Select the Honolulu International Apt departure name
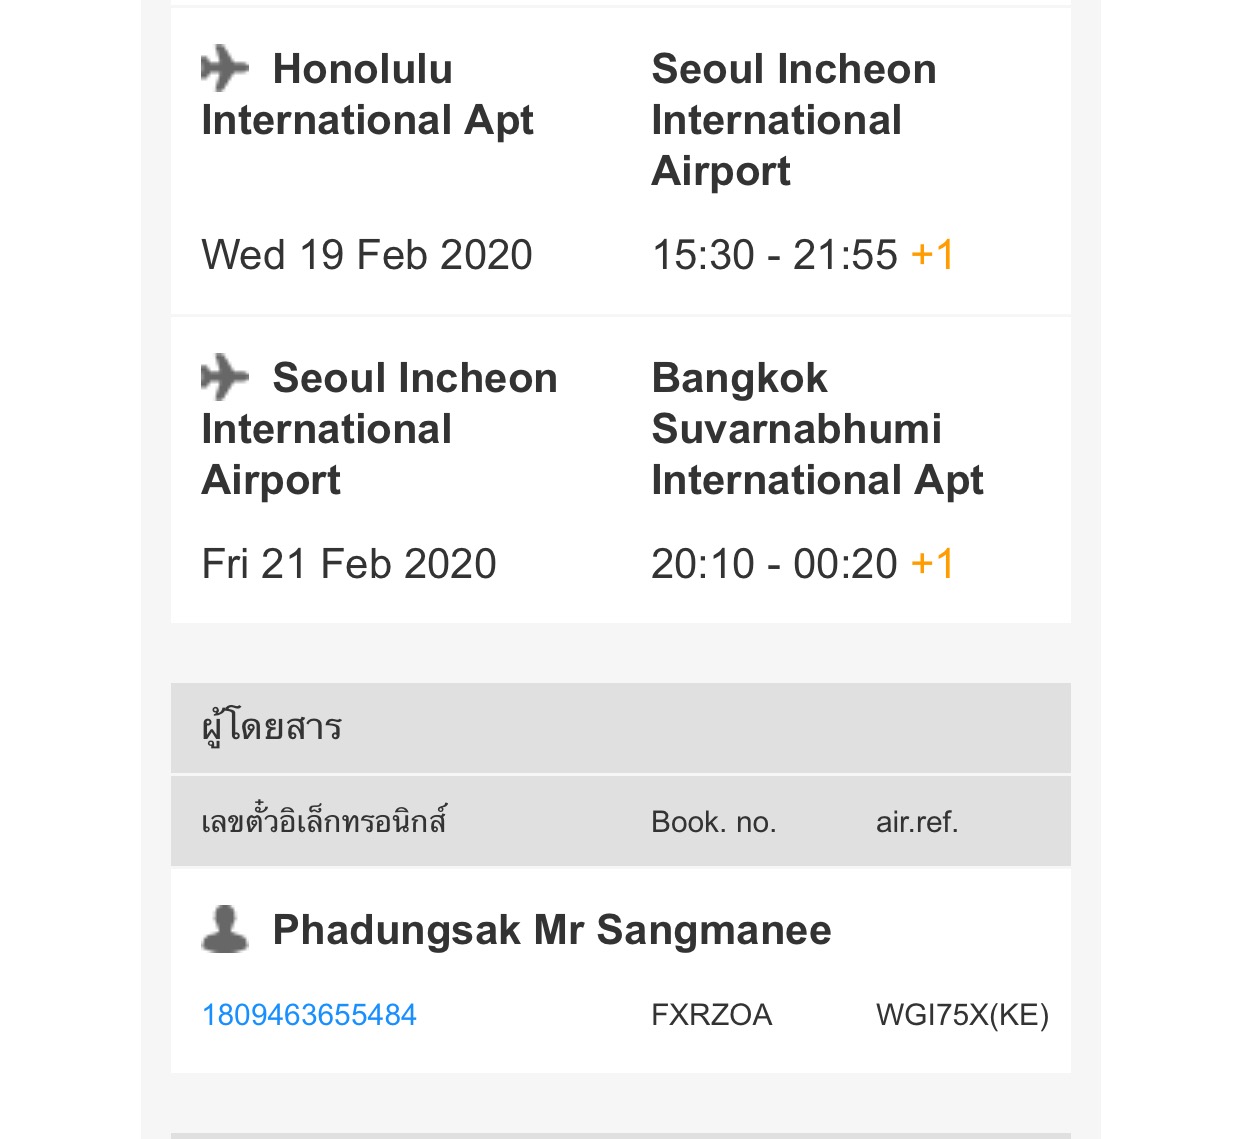Image resolution: width=1242 pixels, height=1139 pixels. click(367, 95)
